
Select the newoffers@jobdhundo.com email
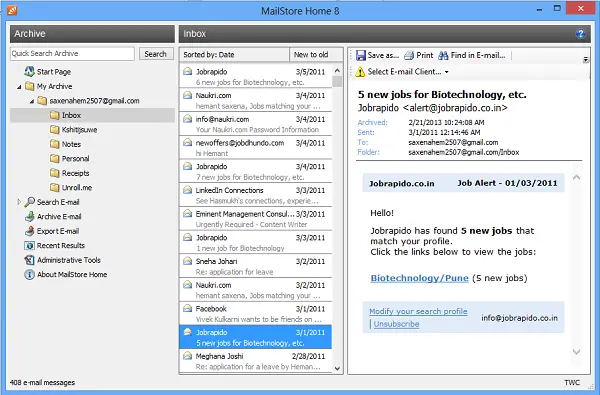click(x=256, y=148)
